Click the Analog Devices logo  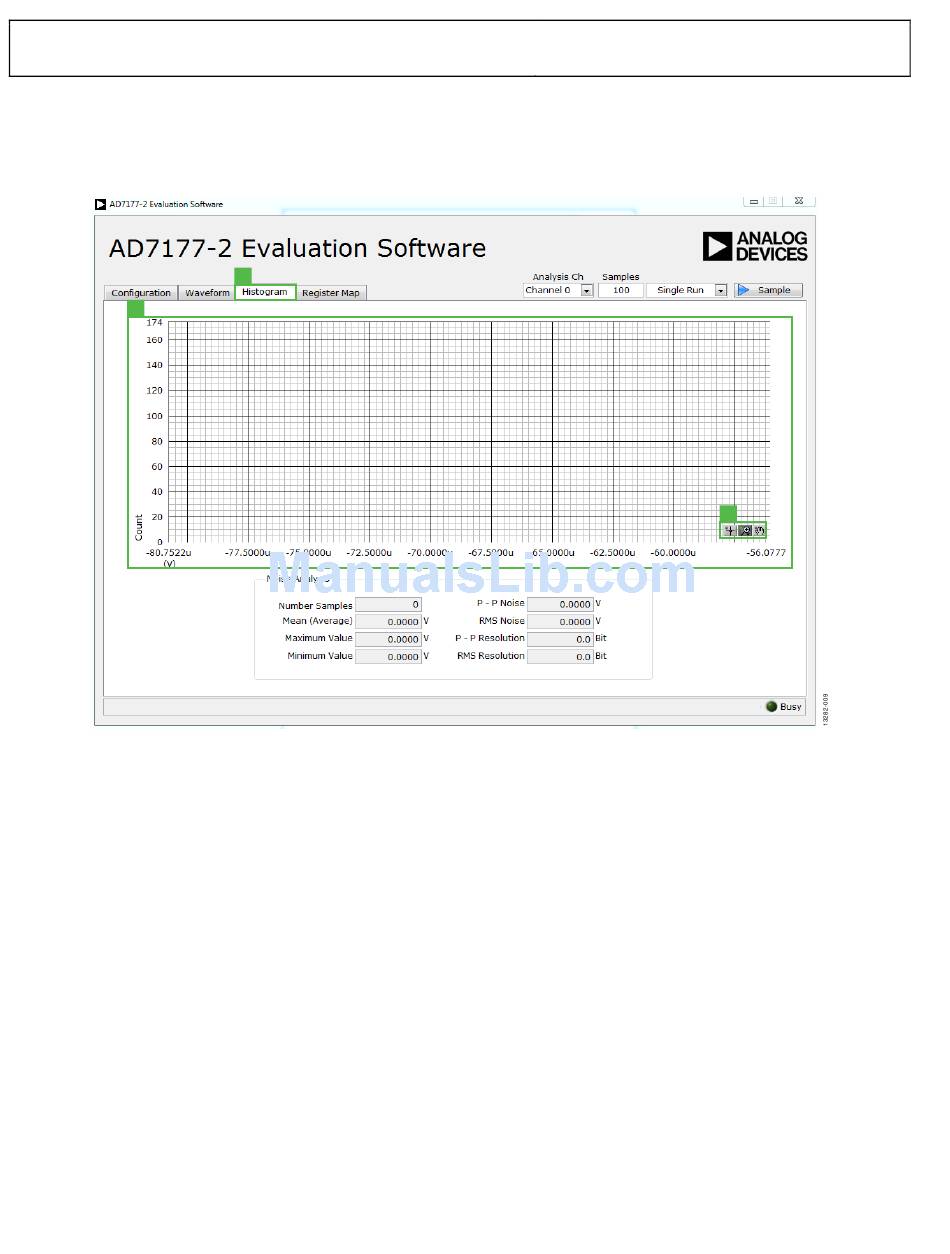[x=755, y=246]
